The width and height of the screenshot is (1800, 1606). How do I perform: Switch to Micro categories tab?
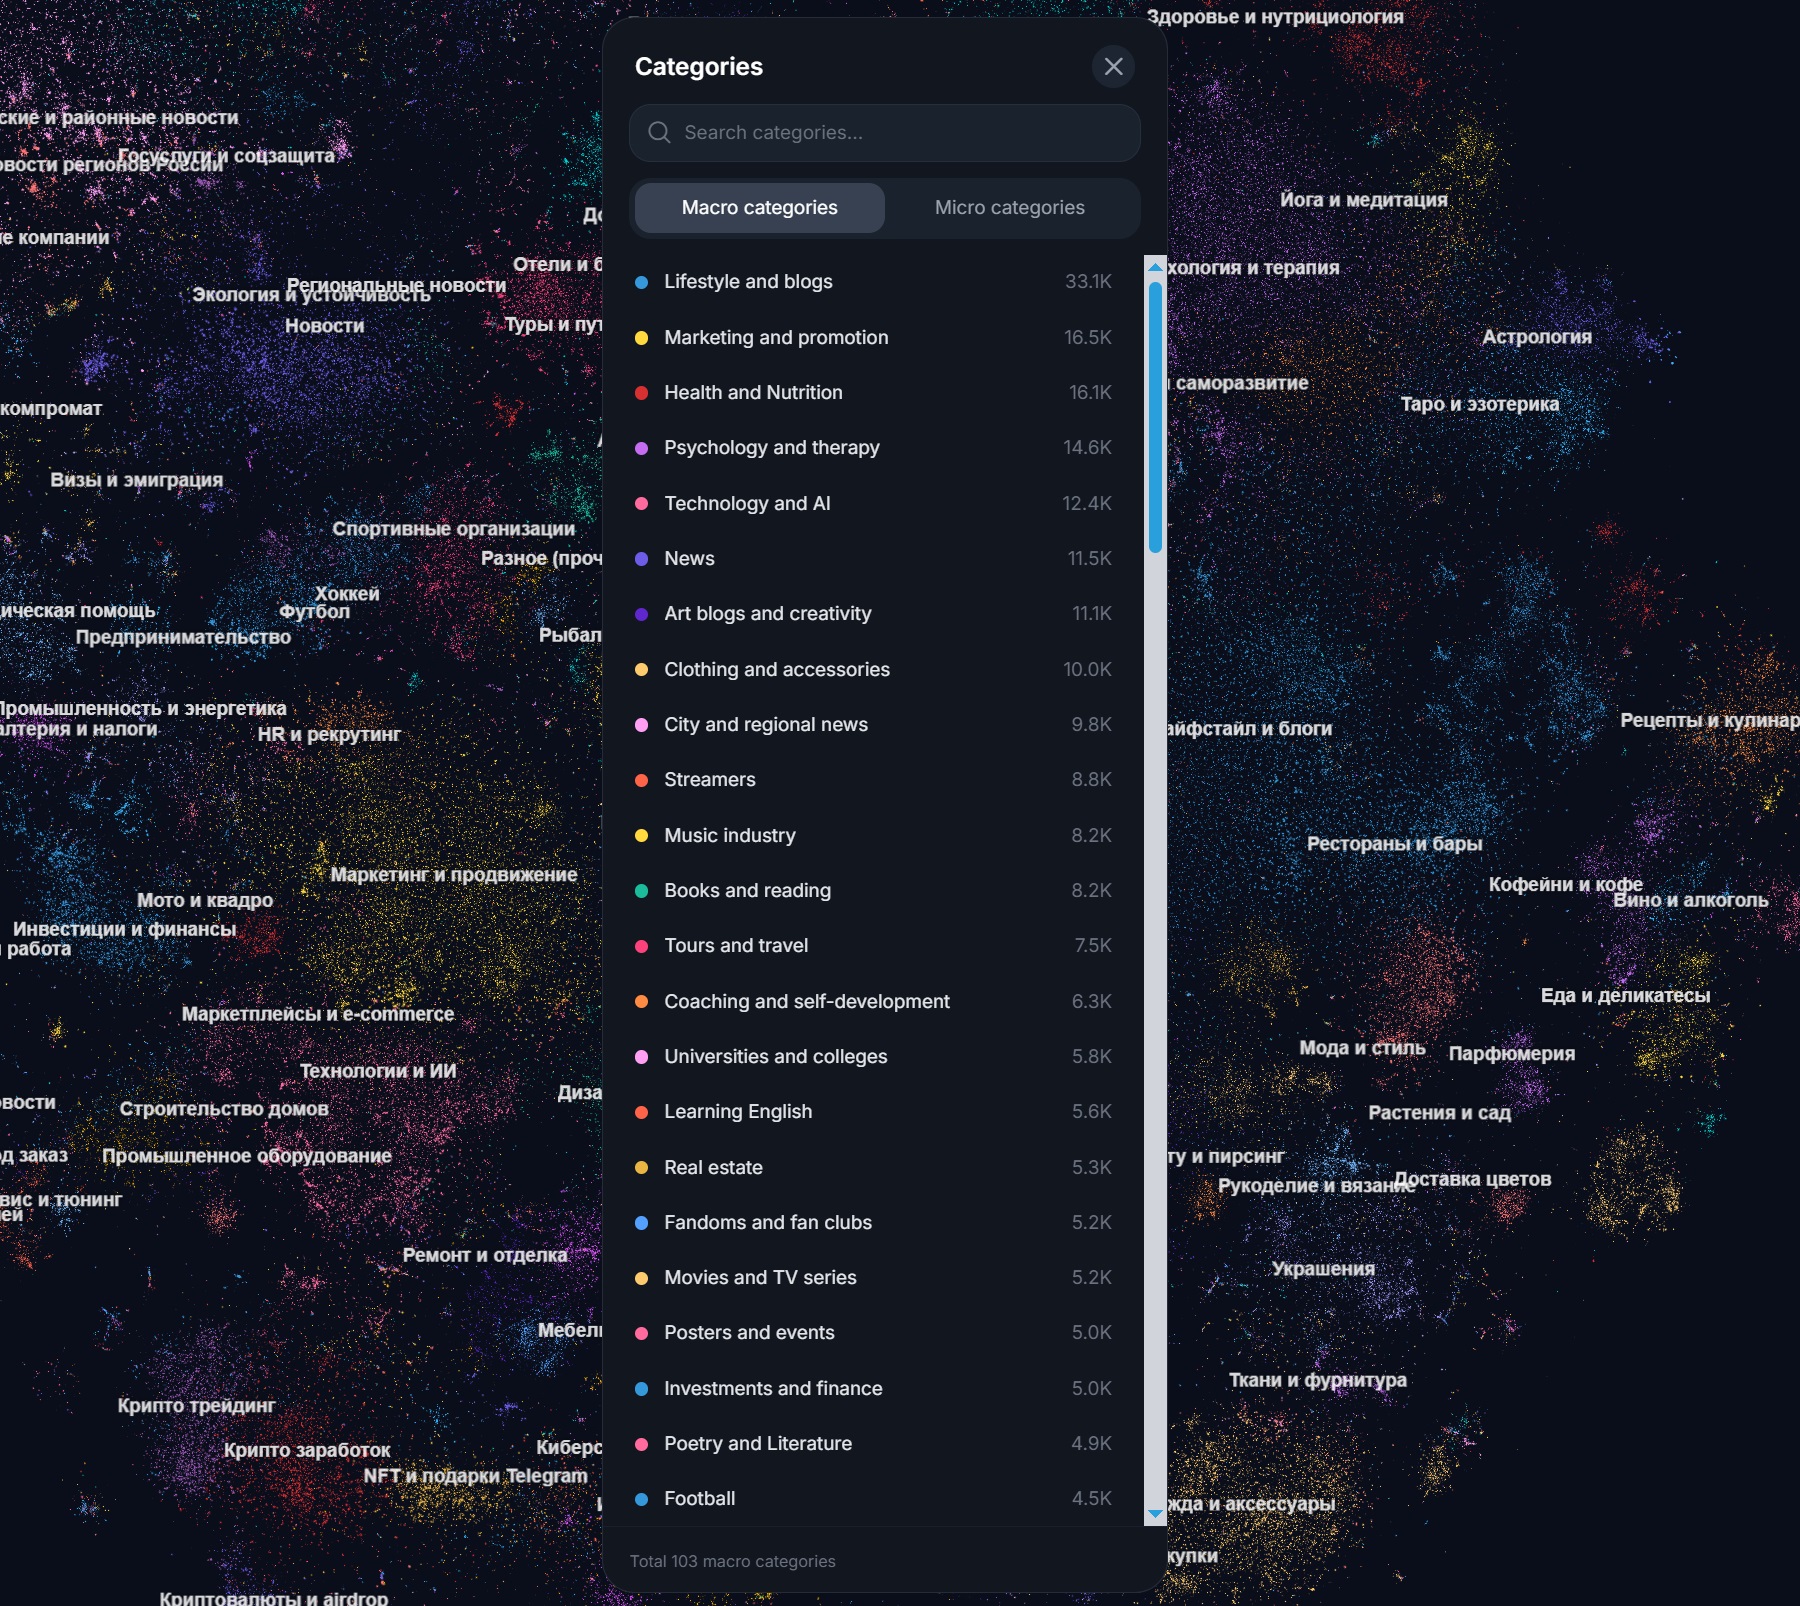pyautogui.click(x=1010, y=208)
